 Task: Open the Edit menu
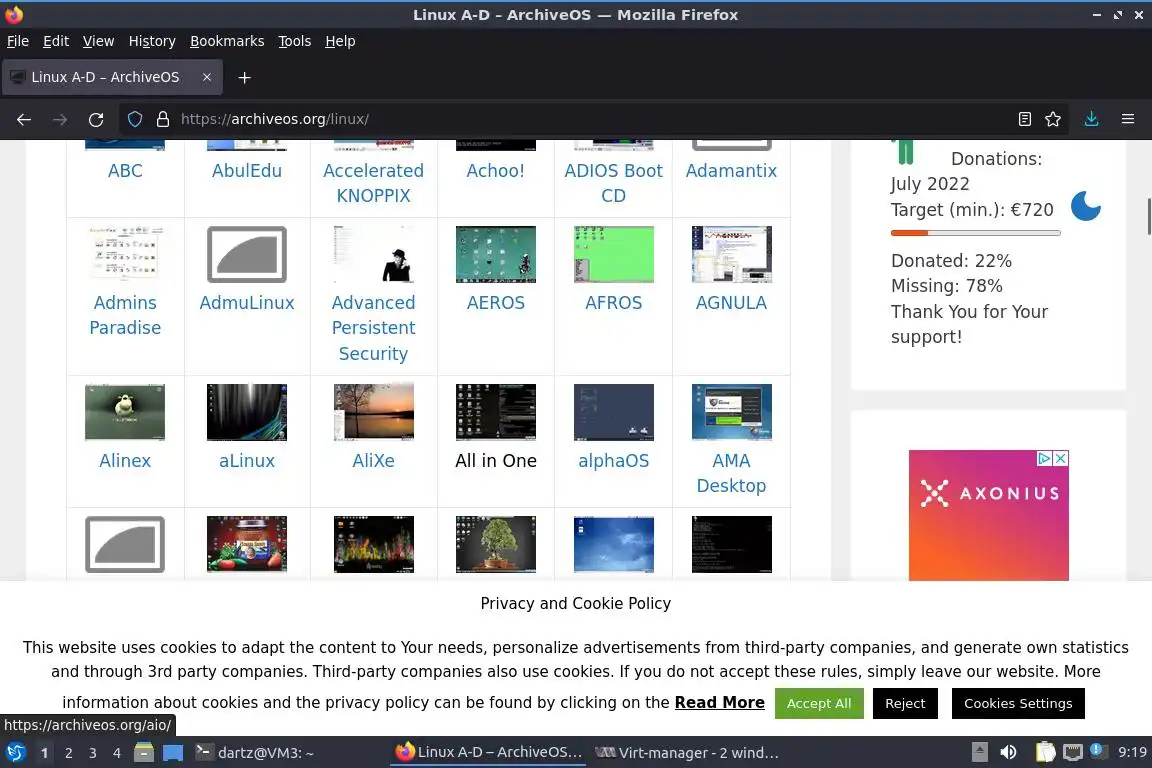[x=56, y=41]
